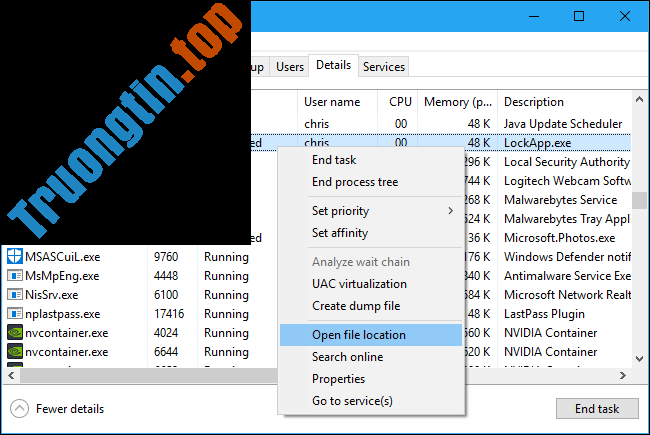
Task: Click PID value 4448
Action: point(166,276)
